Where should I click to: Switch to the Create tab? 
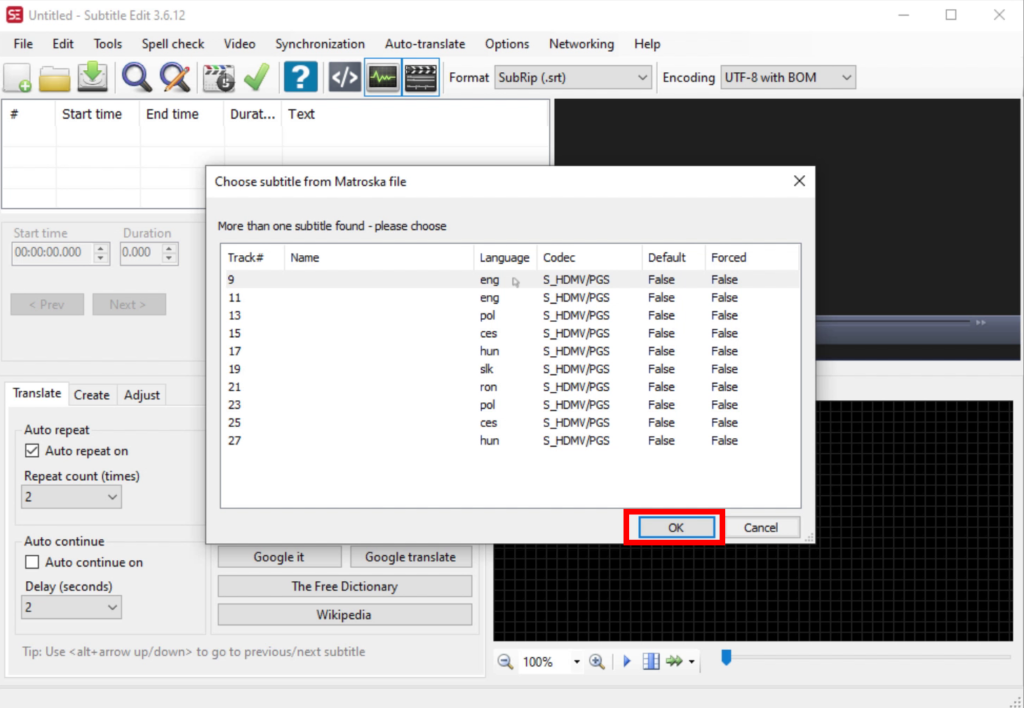point(92,394)
